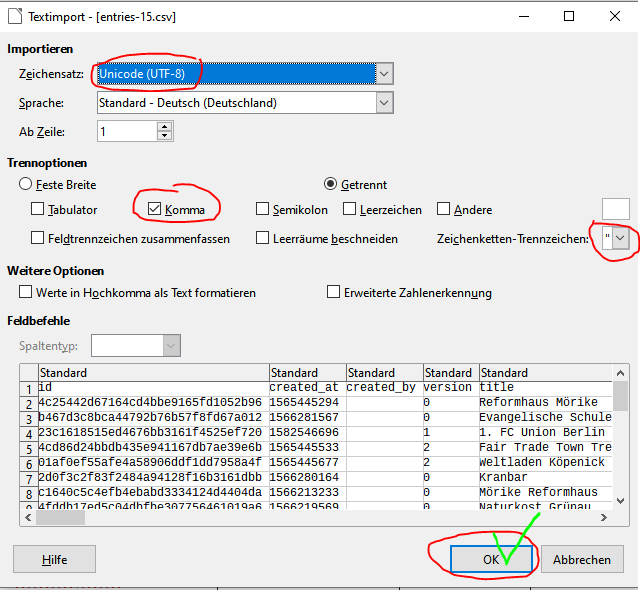Decrease the Ab Zeile value with the down arrow
640x590 pixels.
[x=164, y=136]
